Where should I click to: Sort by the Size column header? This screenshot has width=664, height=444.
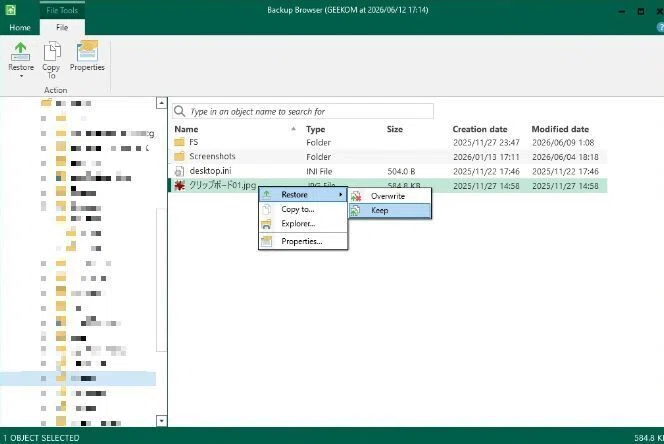click(395, 129)
